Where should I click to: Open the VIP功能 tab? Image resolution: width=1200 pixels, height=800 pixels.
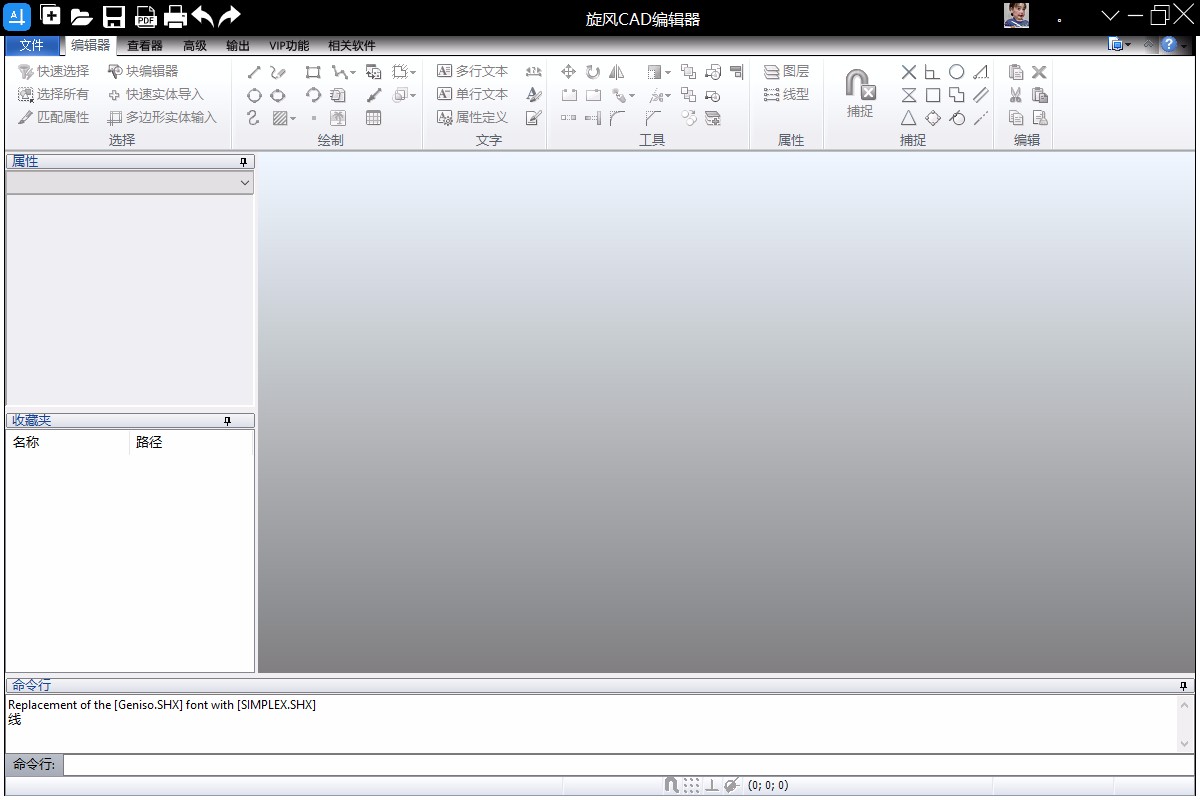pos(289,45)
